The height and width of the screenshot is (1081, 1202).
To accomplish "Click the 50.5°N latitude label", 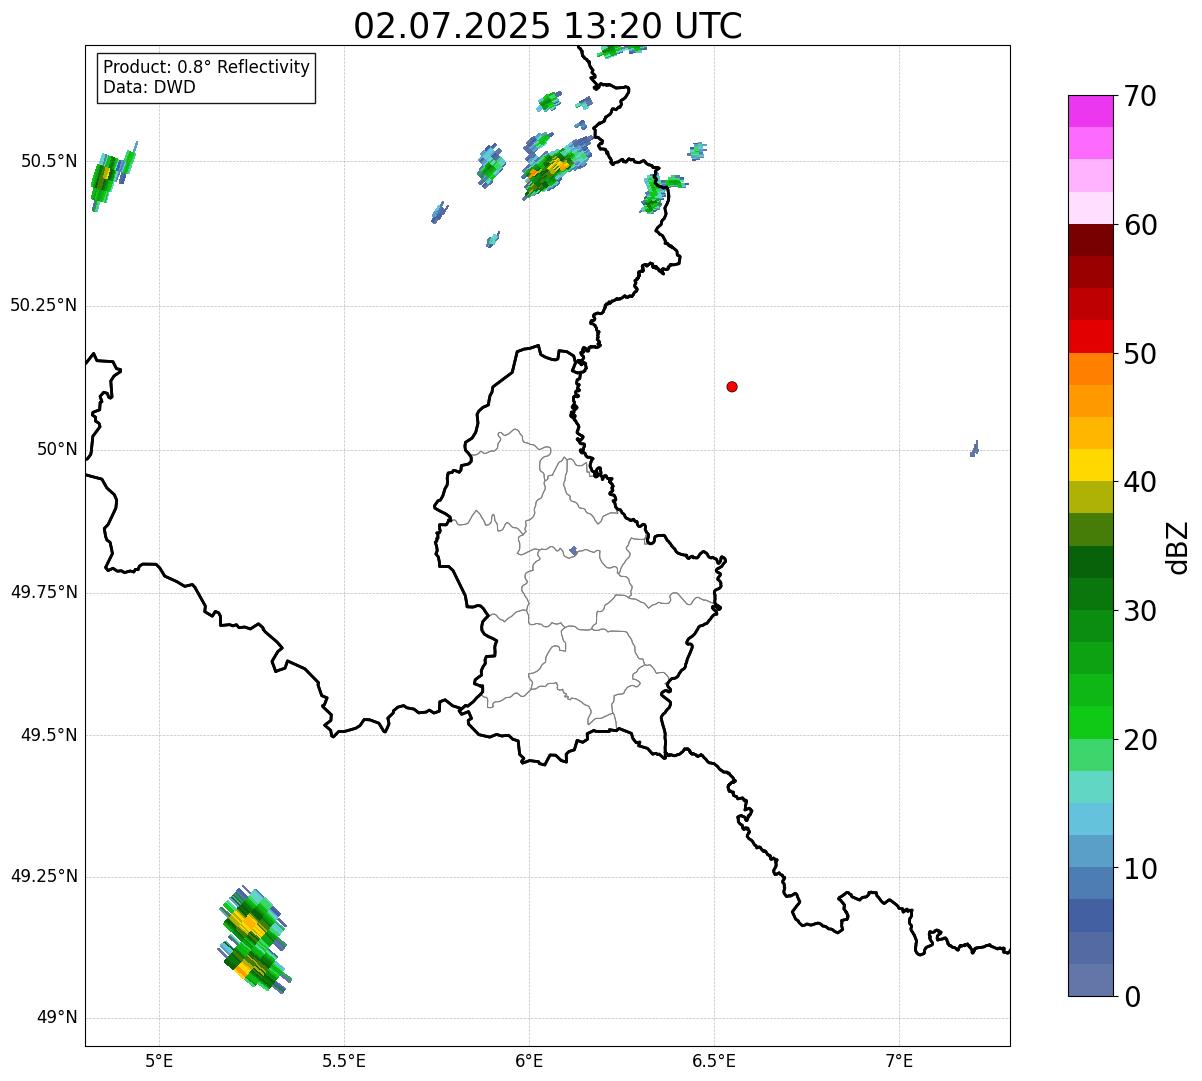I will tap(49, 161).
